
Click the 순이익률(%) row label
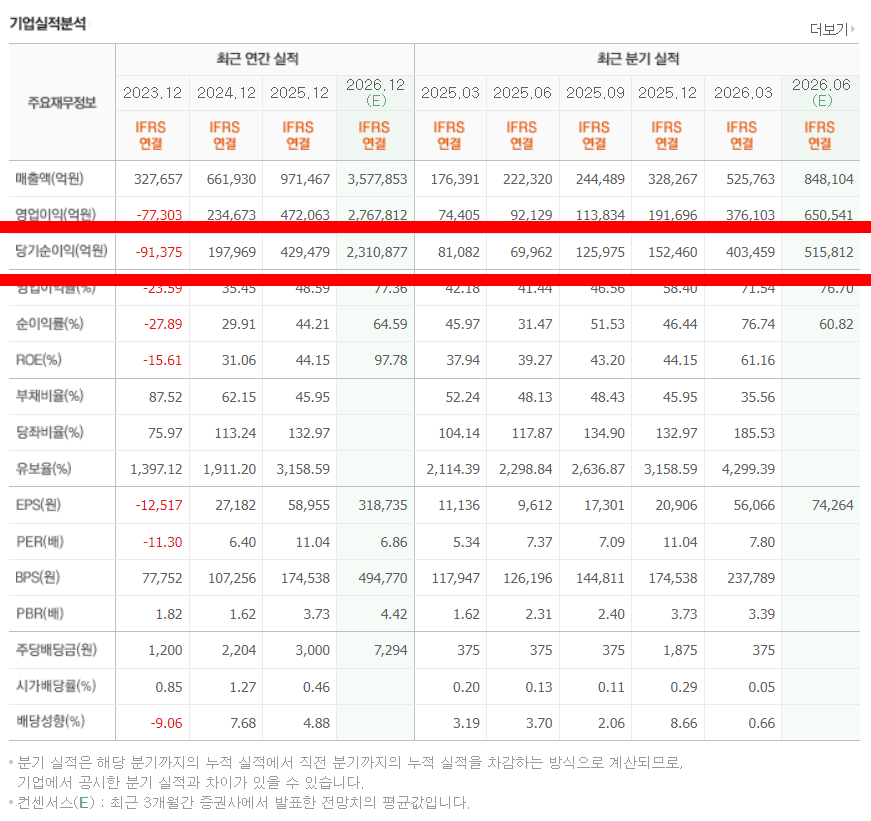[x=49, y=323]
